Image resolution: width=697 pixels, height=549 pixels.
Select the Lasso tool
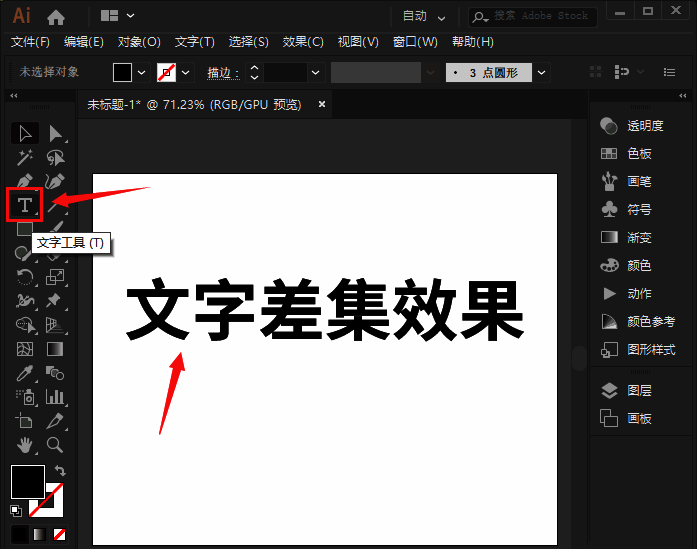tap(55, 157)
